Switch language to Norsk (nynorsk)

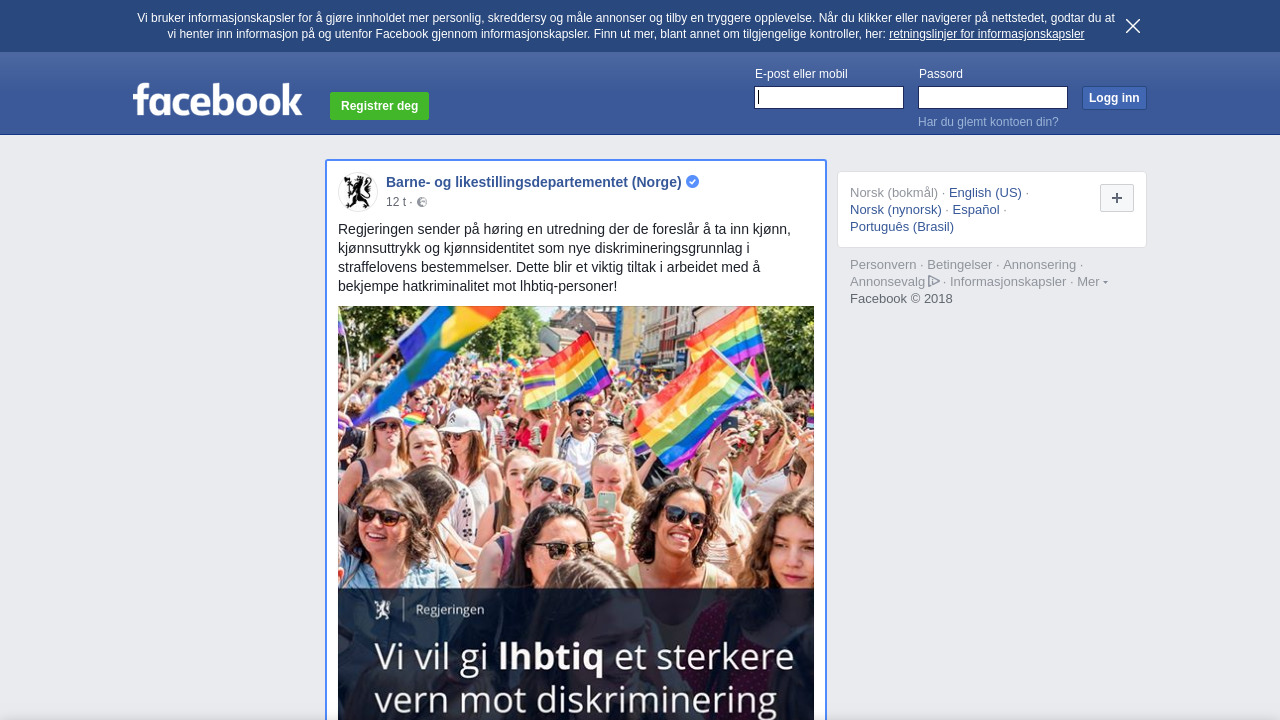[896, 210]
